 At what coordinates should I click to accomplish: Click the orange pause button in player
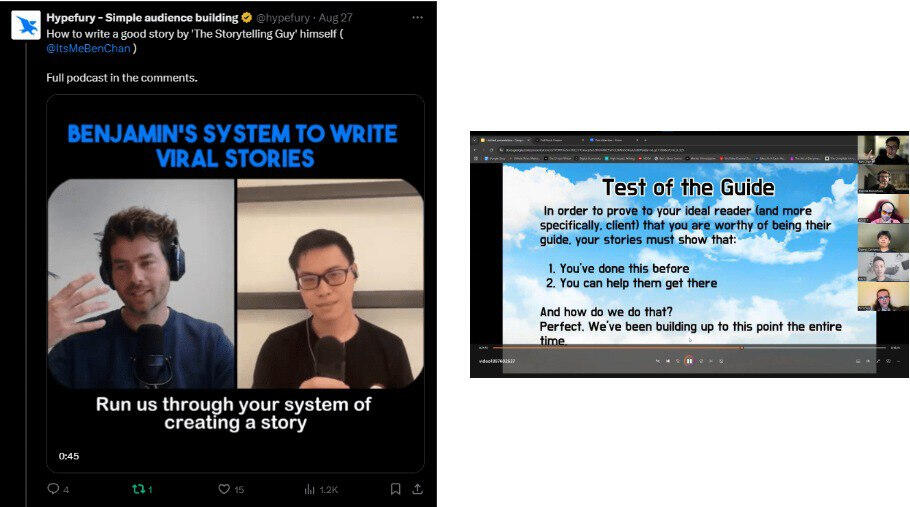point(689,361)
